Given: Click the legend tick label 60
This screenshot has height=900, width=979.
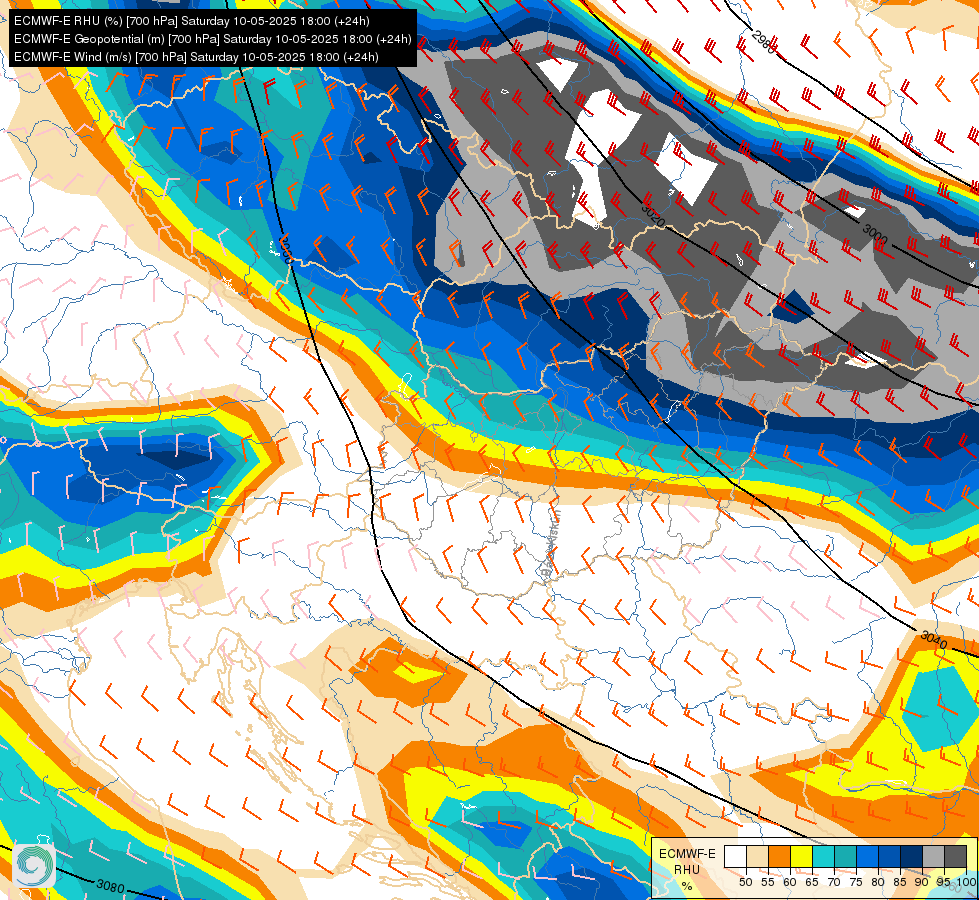Looking at the screenshot, I should click(x=790, y=882).
